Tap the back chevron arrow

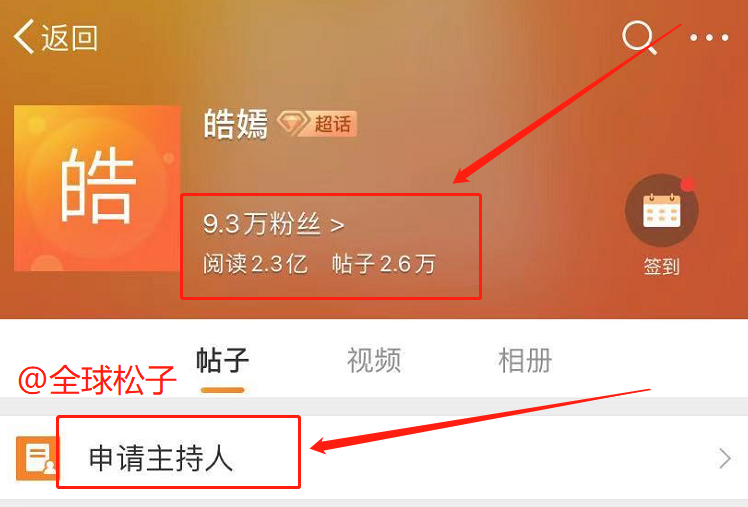pos(24,36)
